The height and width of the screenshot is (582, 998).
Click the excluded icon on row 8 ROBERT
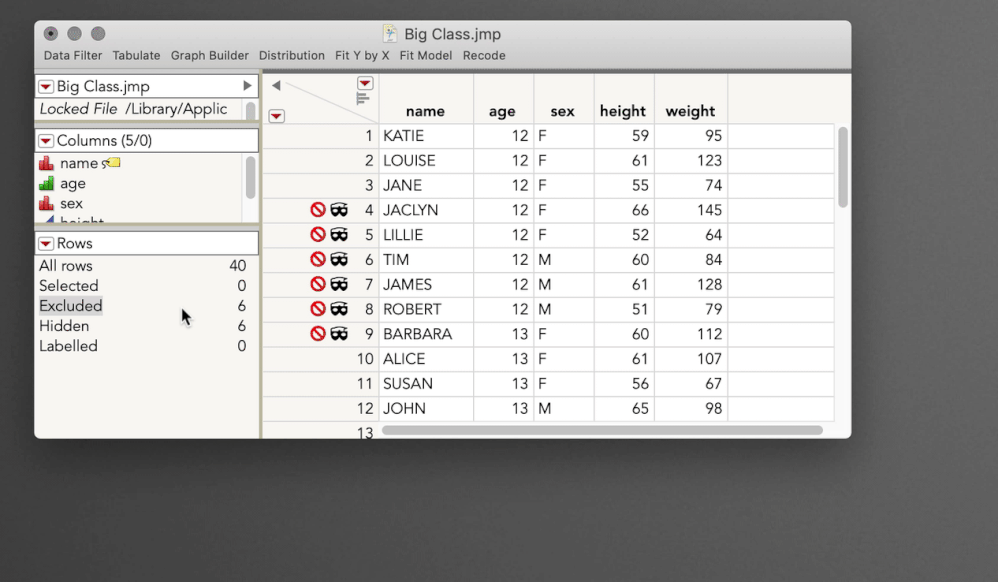[x=318, y=309]
